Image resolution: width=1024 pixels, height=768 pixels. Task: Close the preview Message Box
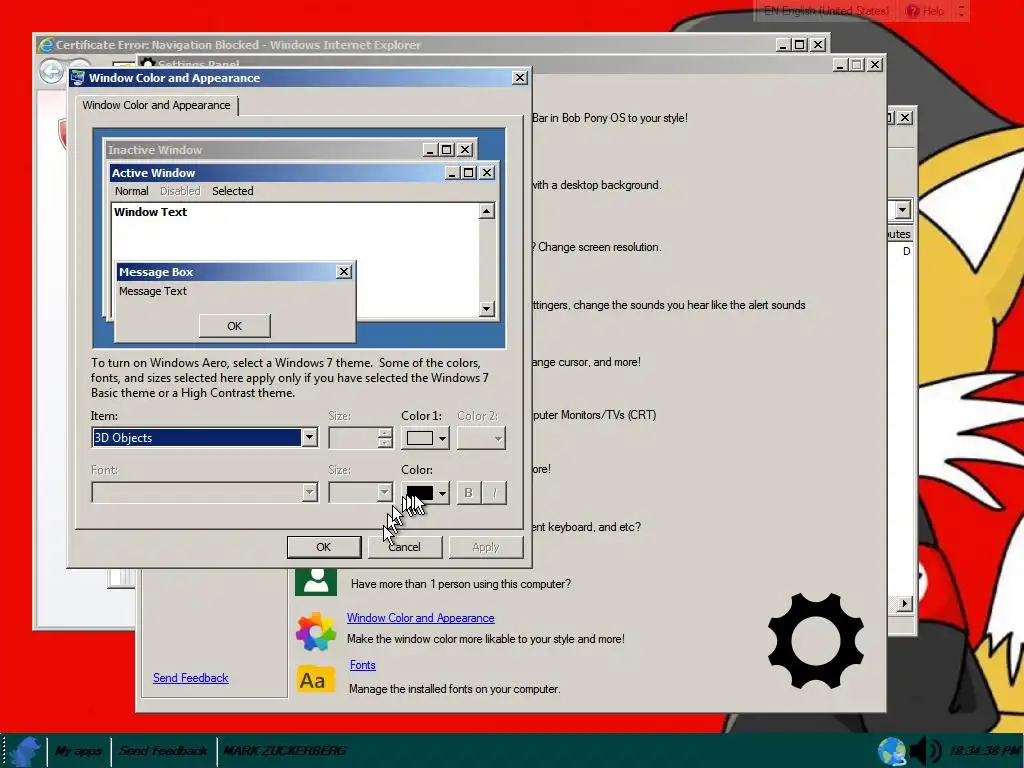tap(344, 272)
